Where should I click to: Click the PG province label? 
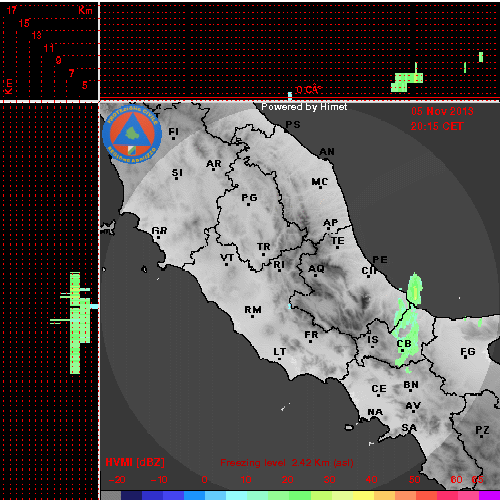coord(249,198)
